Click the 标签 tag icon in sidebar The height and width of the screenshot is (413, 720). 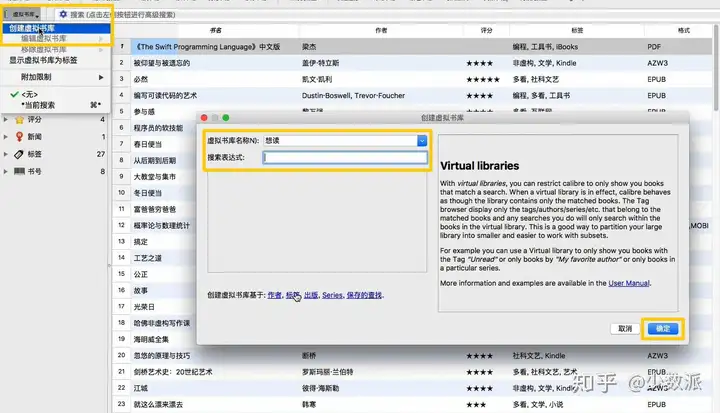pyautogui.click(x=19, y=154)
